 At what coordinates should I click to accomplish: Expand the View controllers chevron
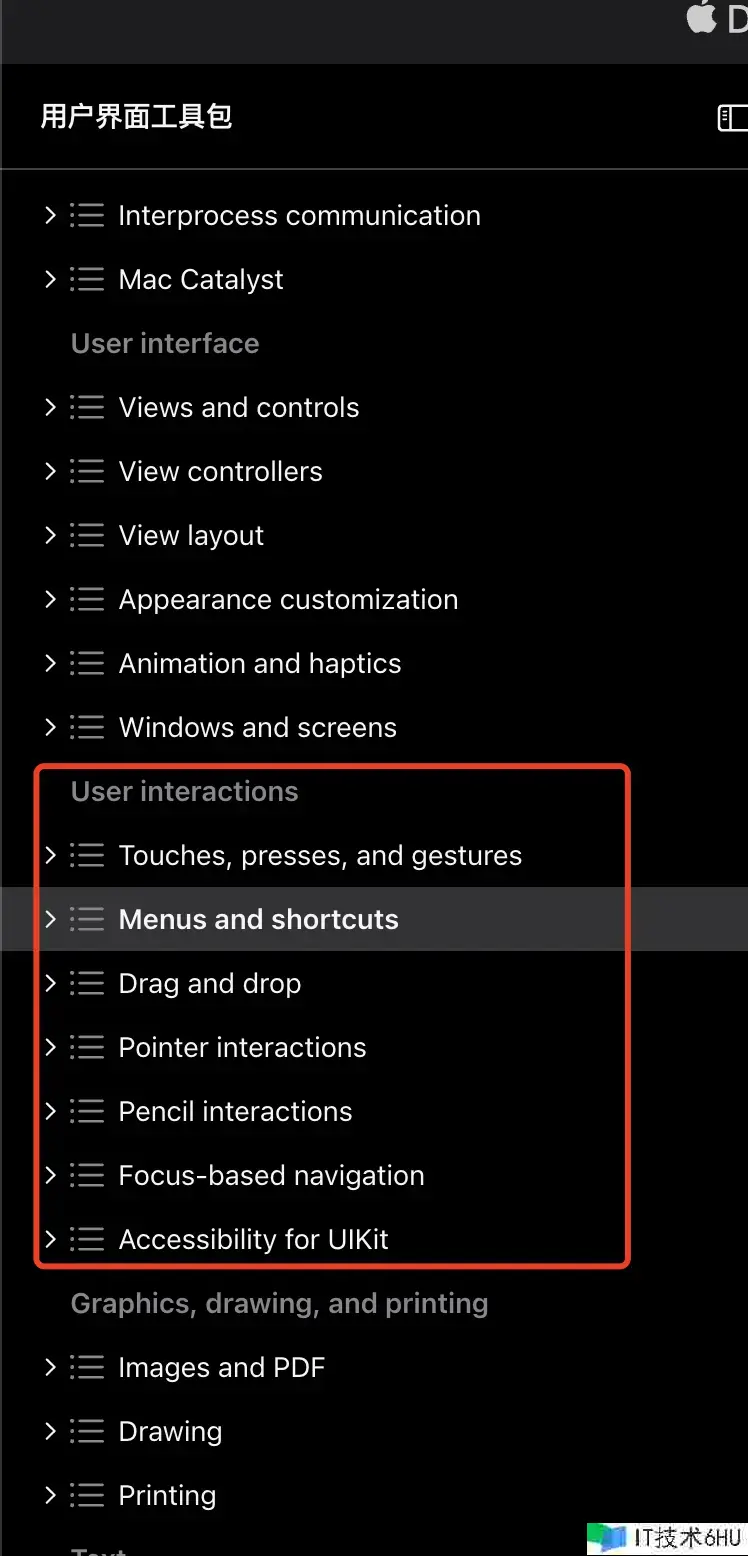click(x=50, y=471)
